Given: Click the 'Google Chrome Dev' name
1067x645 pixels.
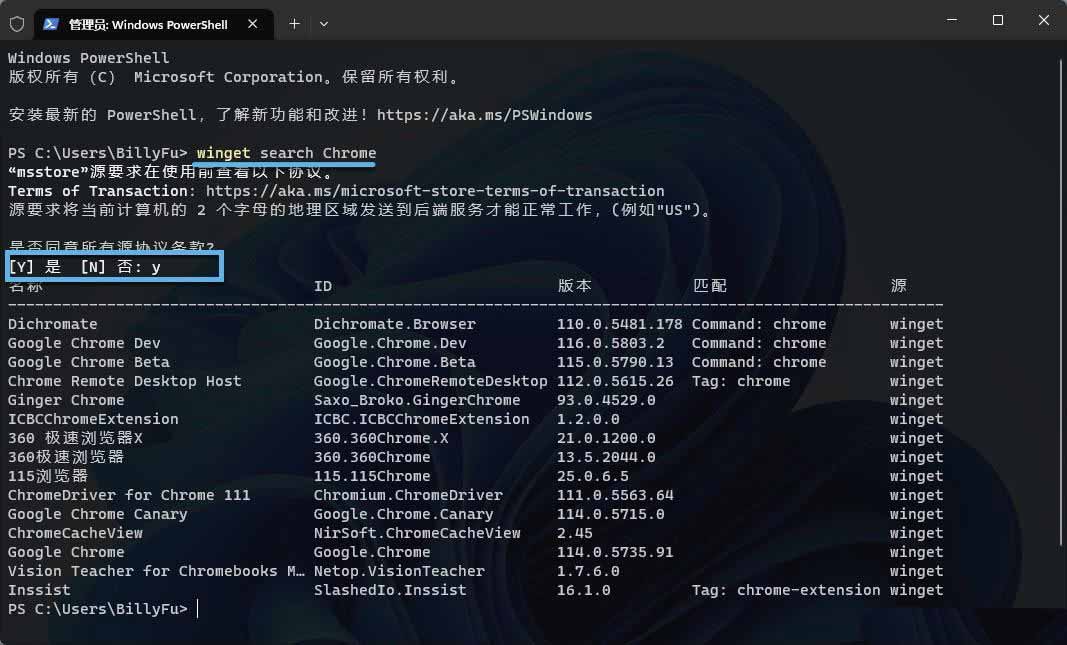Looking at the screenshot, I should pos(84,343).
